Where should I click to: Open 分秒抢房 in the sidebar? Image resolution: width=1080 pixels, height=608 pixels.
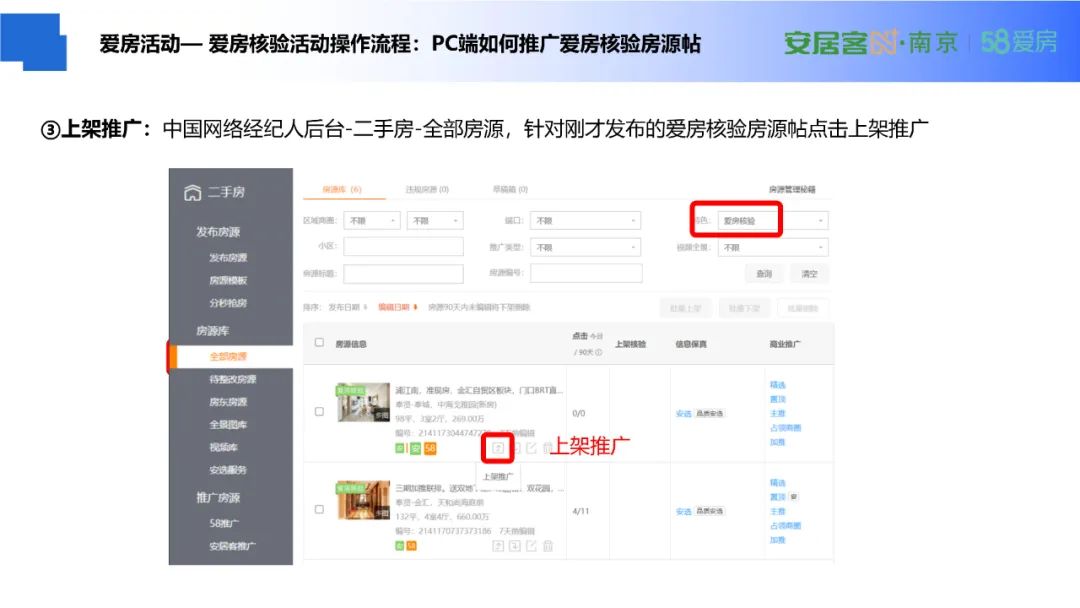pyautogui.click(x=228, y=303)
